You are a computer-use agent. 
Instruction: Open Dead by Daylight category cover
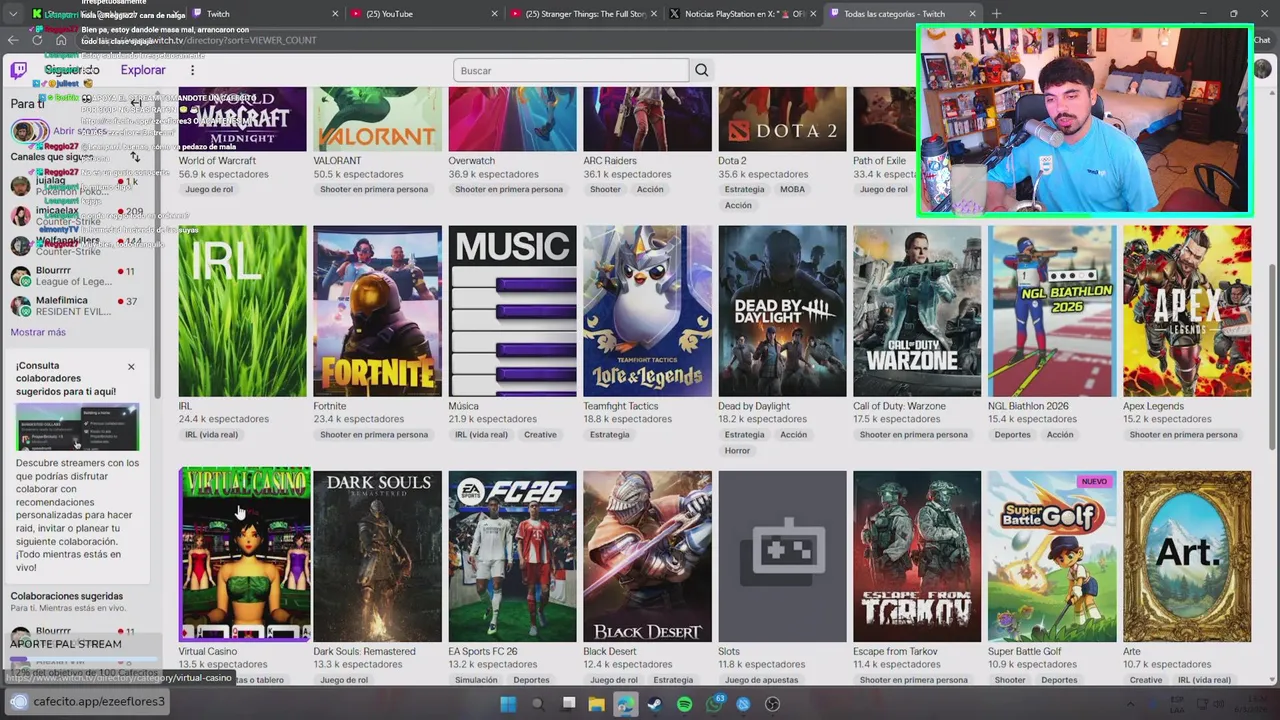coord(782,311)
